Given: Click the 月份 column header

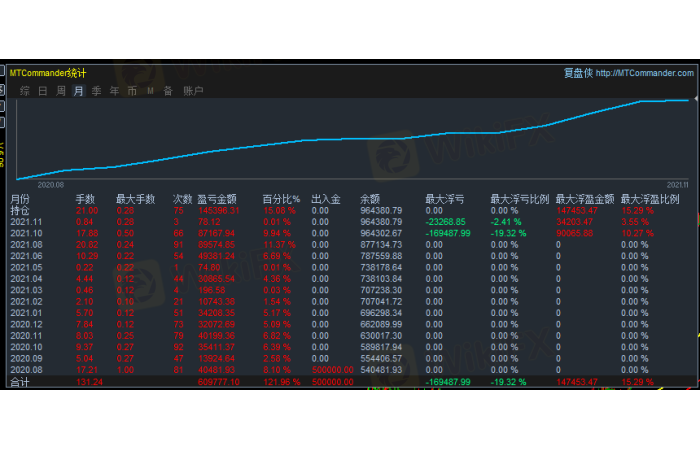Looking at the screenshot, I should [20, 200].
